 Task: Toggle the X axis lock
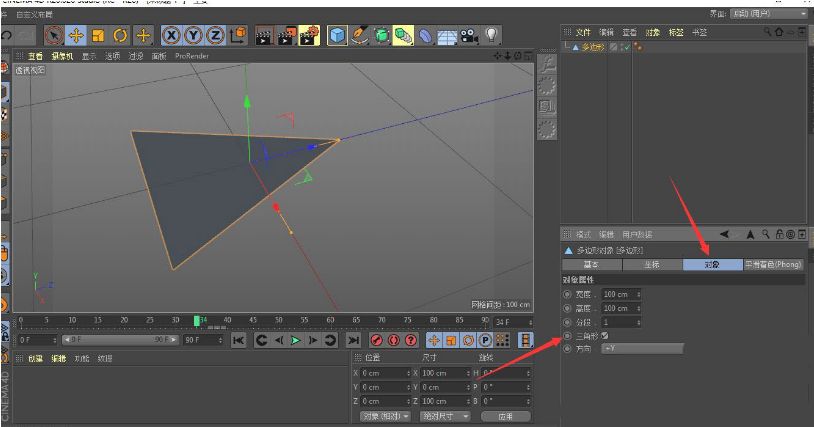(x=171, y=35)
